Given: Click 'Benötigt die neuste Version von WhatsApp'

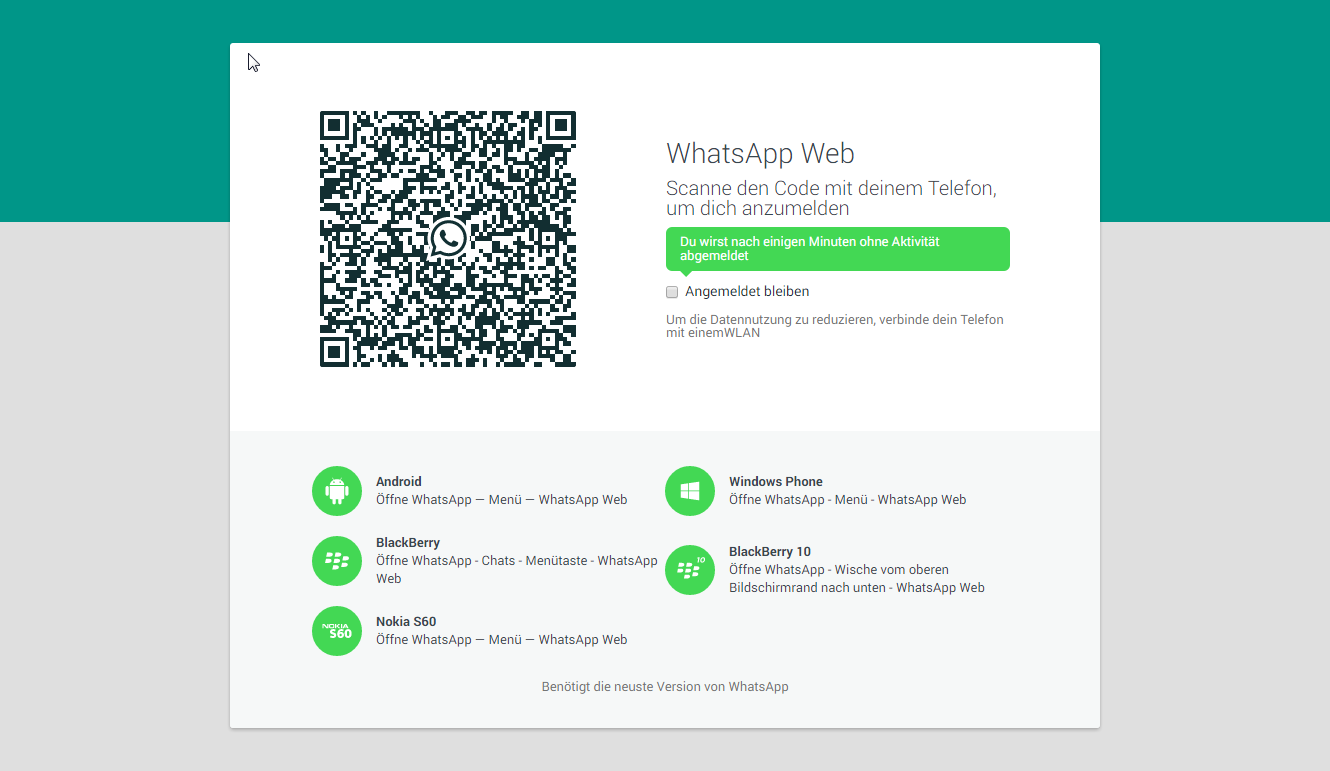Looking at the screenshot, I should coord(665,687).
